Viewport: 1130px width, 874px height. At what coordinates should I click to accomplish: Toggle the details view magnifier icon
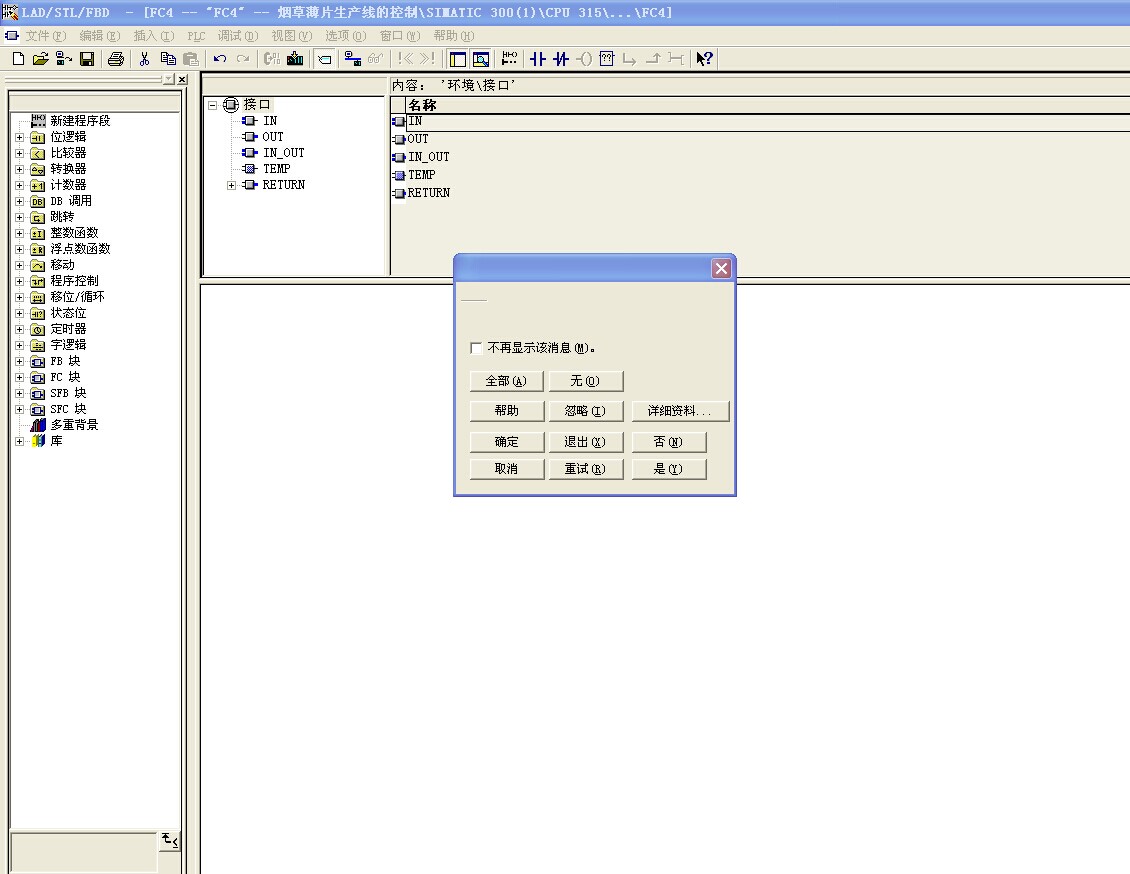(481, 59)
